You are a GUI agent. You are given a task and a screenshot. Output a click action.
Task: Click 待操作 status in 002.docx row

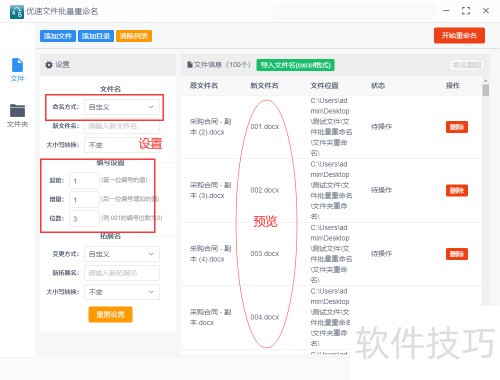(382, 190)
